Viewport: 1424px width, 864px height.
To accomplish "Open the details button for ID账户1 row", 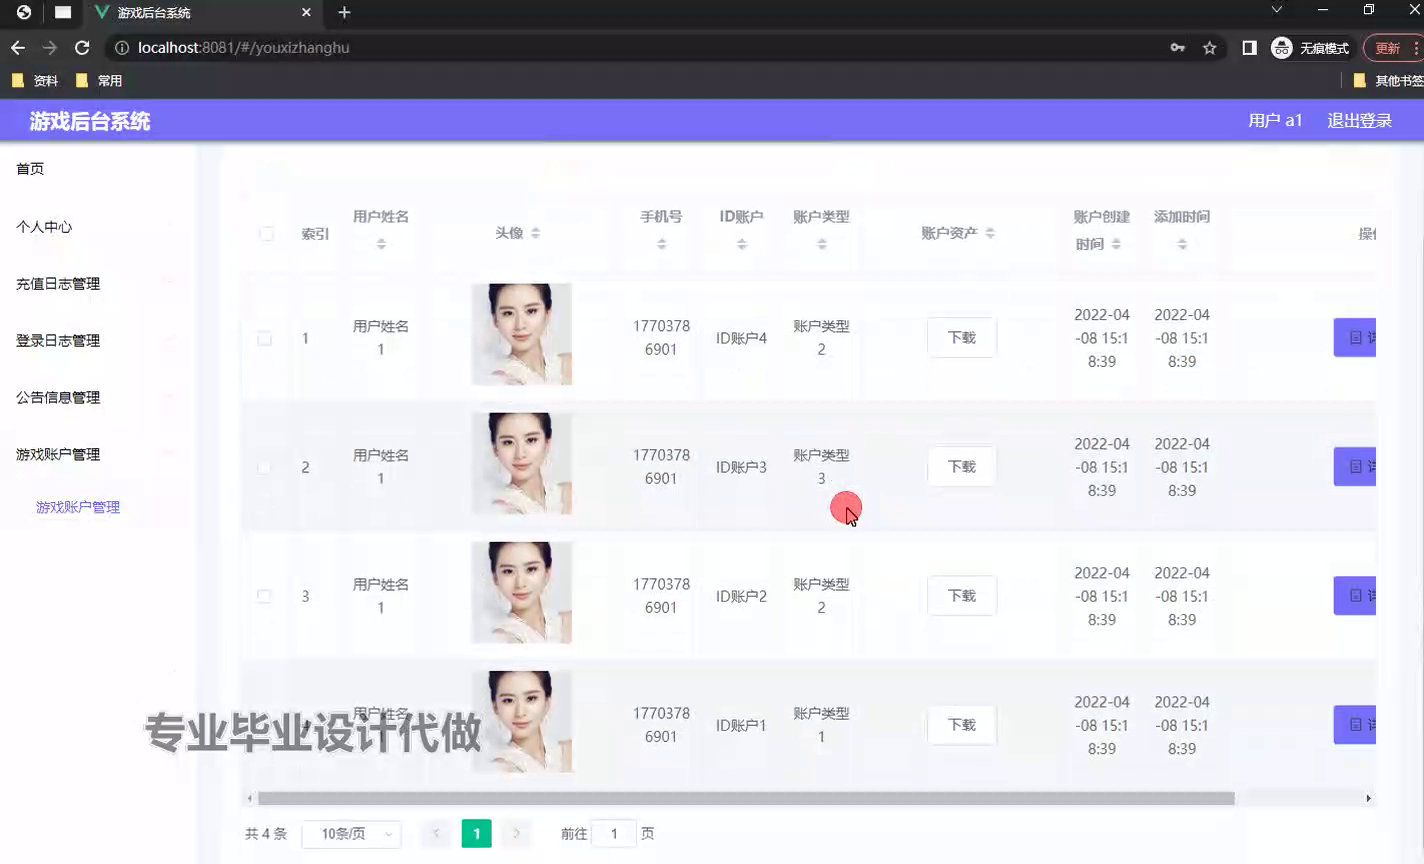I will [1355, 725].
